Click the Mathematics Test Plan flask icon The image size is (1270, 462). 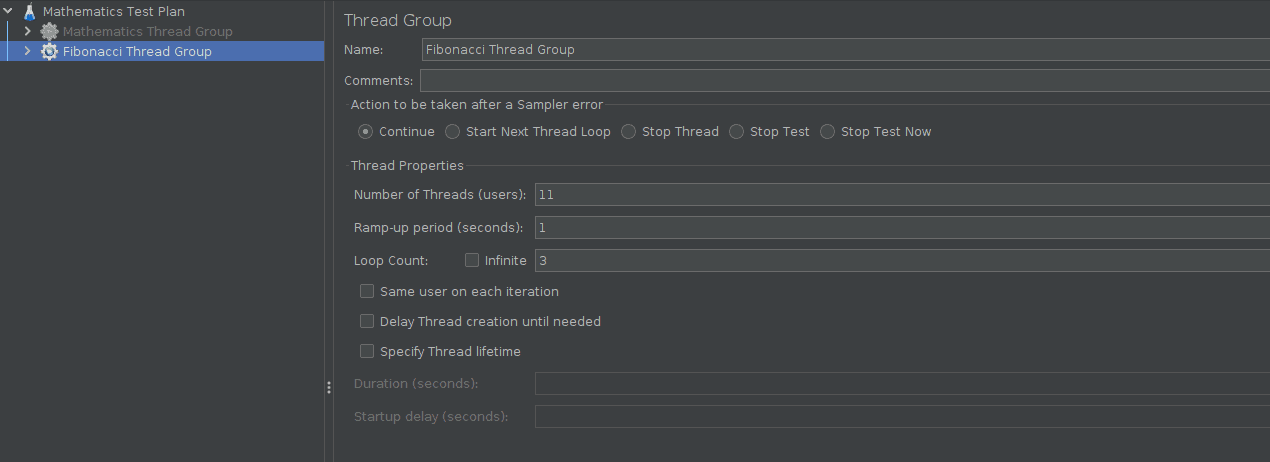coord(29,12)
